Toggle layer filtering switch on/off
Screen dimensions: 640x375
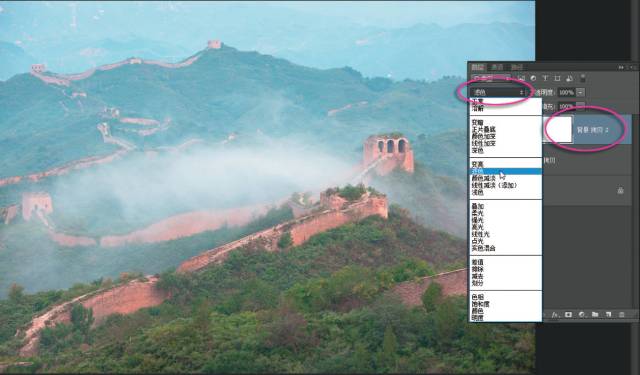click(x=583, y=78)
